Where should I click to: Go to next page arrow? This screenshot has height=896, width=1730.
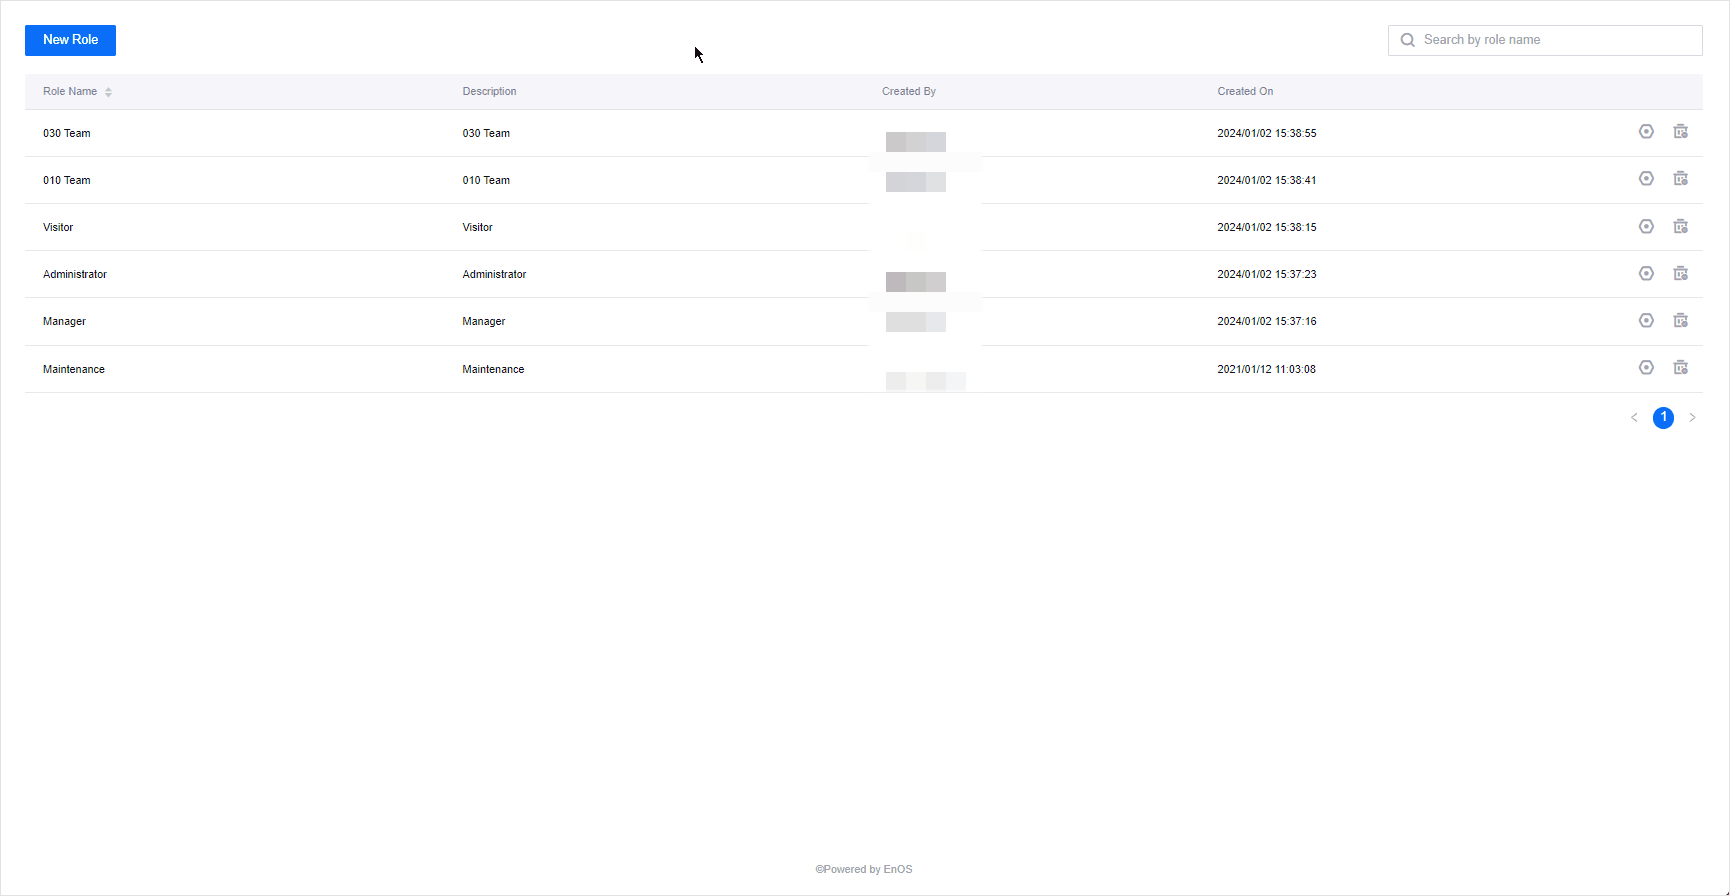[x=1692, y=418]
